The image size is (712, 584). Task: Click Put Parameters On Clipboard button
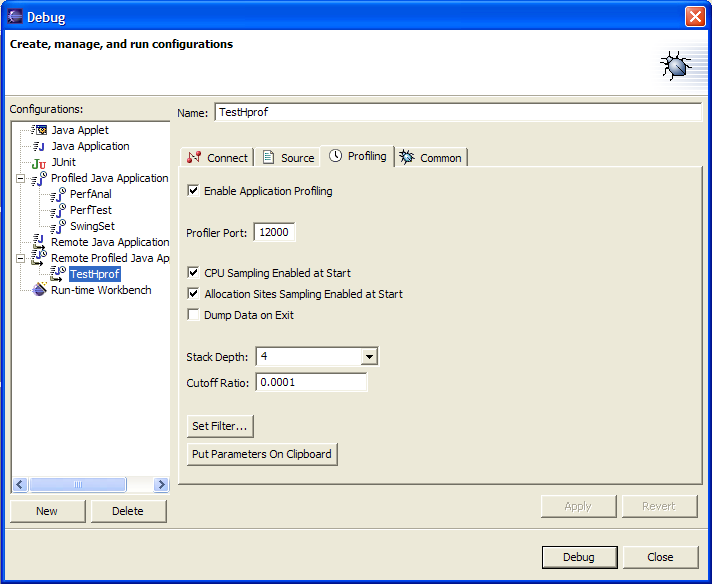(262, 454)
